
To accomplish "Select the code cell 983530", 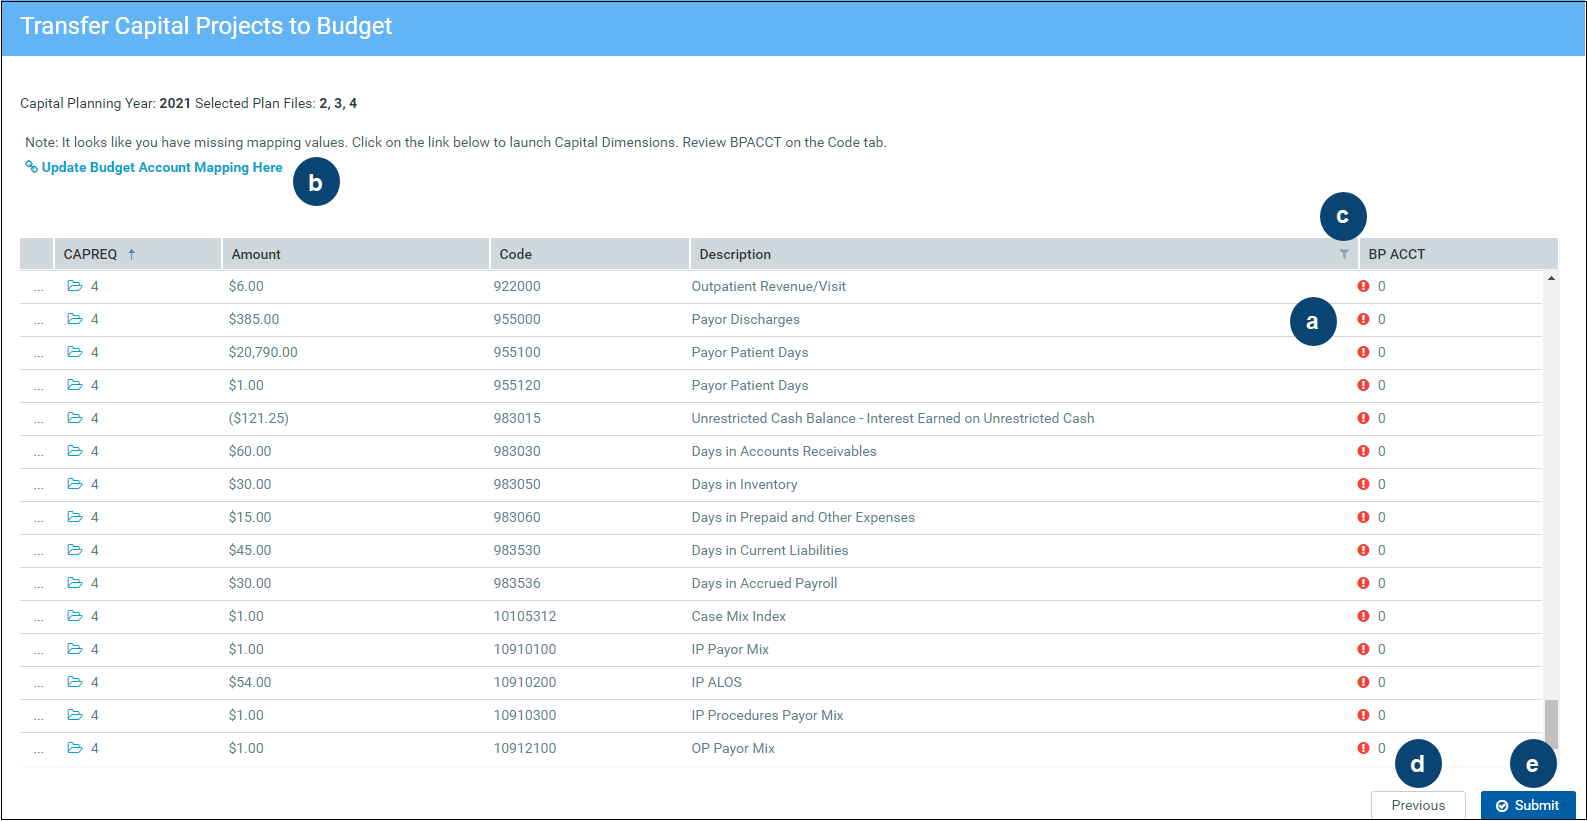I will (x=517, y=550).
